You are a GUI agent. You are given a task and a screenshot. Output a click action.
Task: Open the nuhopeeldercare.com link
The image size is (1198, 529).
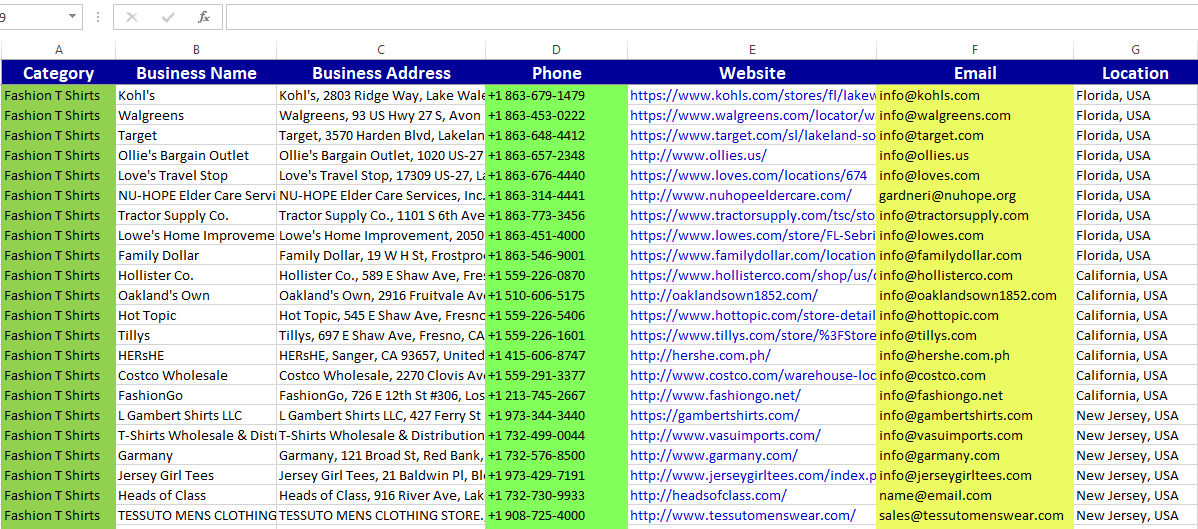click(740, 196)
